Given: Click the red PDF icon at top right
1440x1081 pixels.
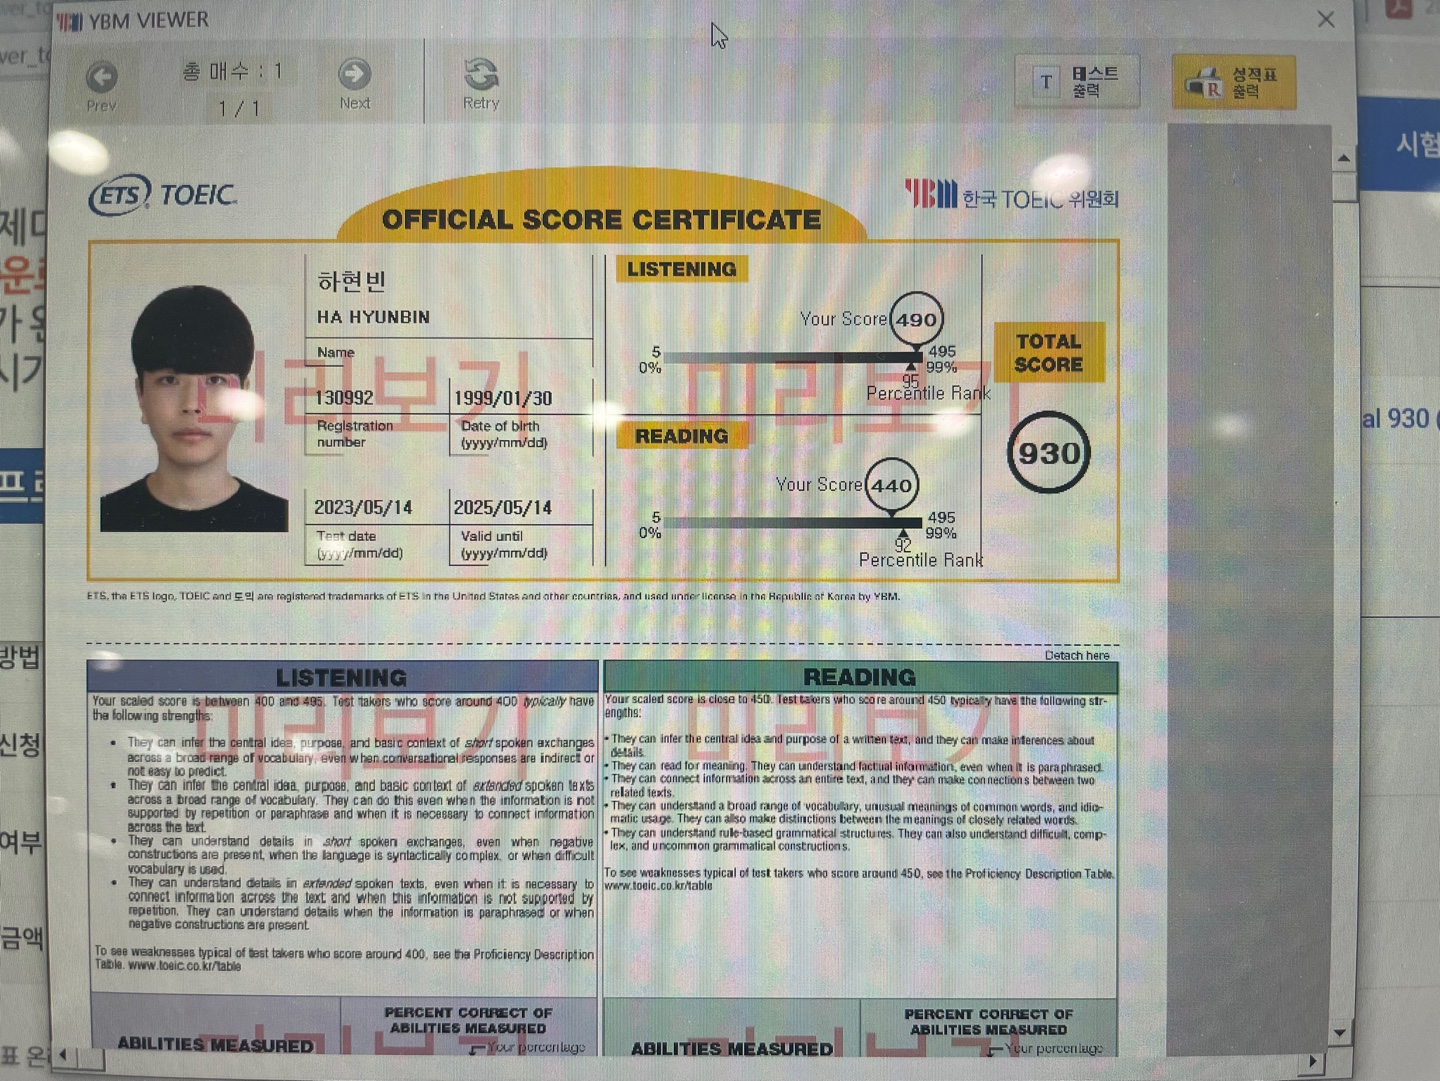Looking at the screenshot, I should tap(1397, 8).
